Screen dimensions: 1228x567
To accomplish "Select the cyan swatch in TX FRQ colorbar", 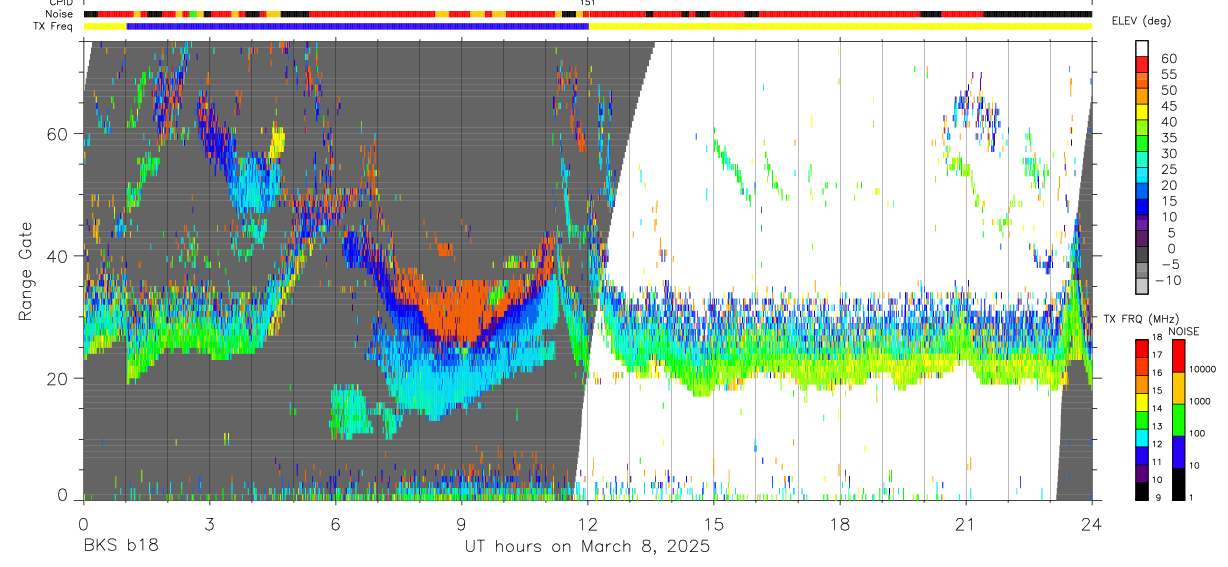I will click(1142, 438).
